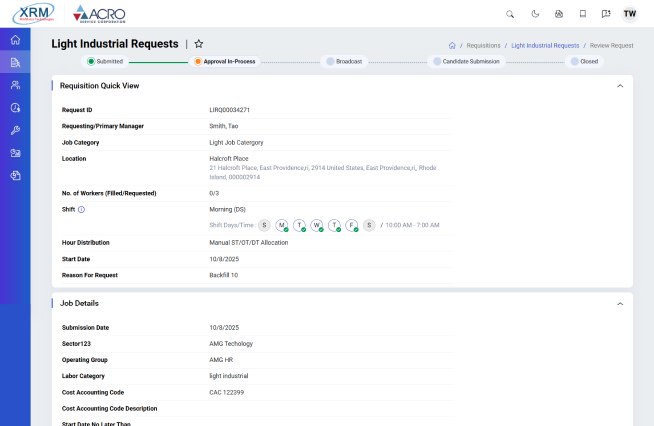Open the feedback chat icon in header
Screen dimensions: 654x426
tap(606, 14)
